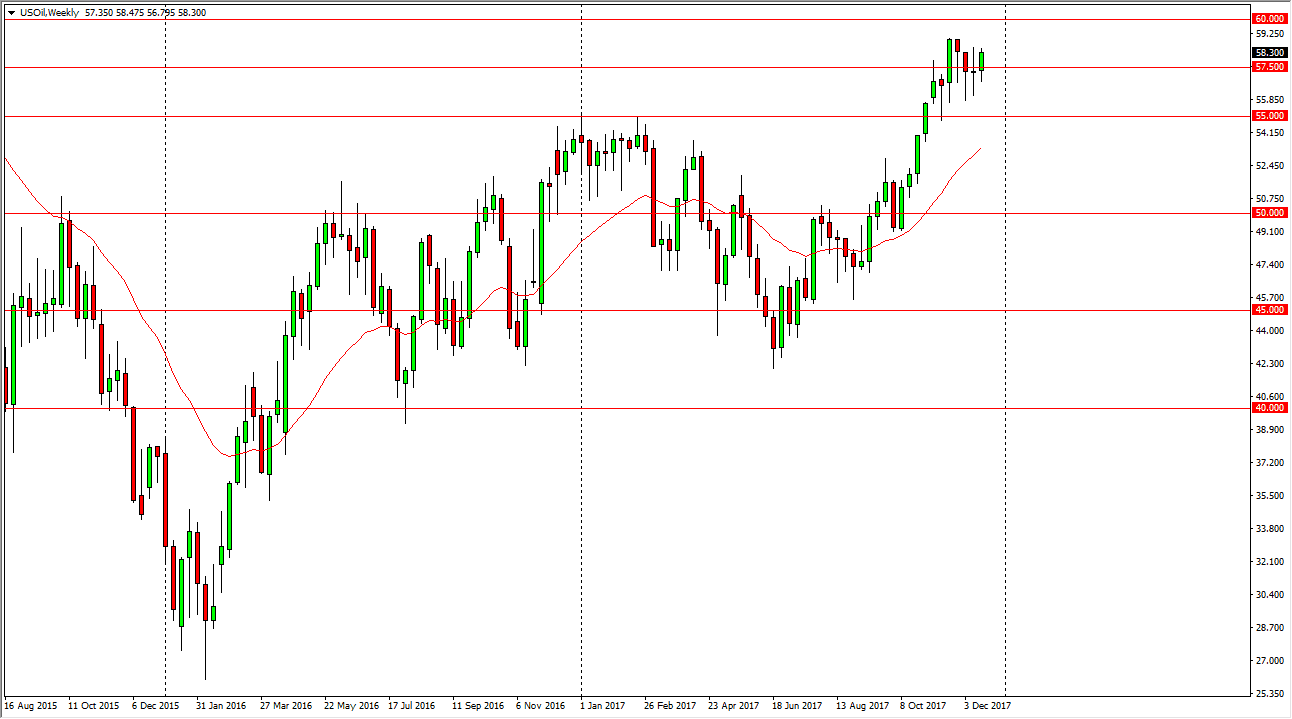This screenshot has height=719, width=1292.
Task: Select the 60.000 red price label
Action: pos(1269,19)
